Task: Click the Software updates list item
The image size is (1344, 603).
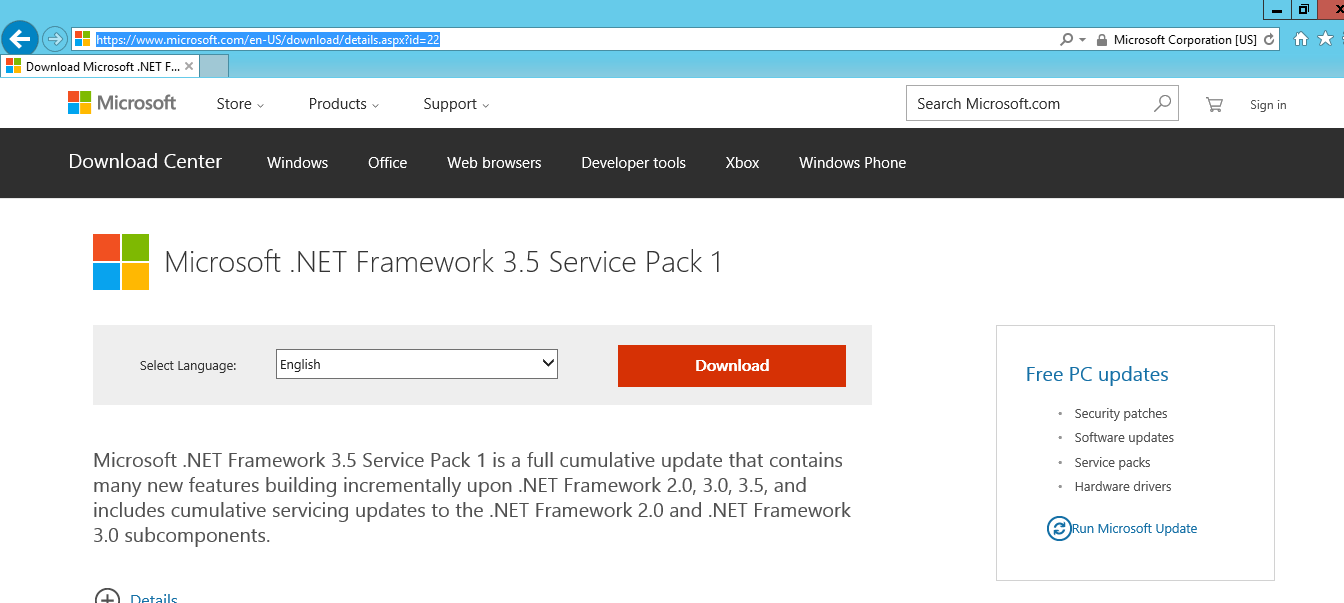Action: pyautogui.click(x=1124, y=437)
